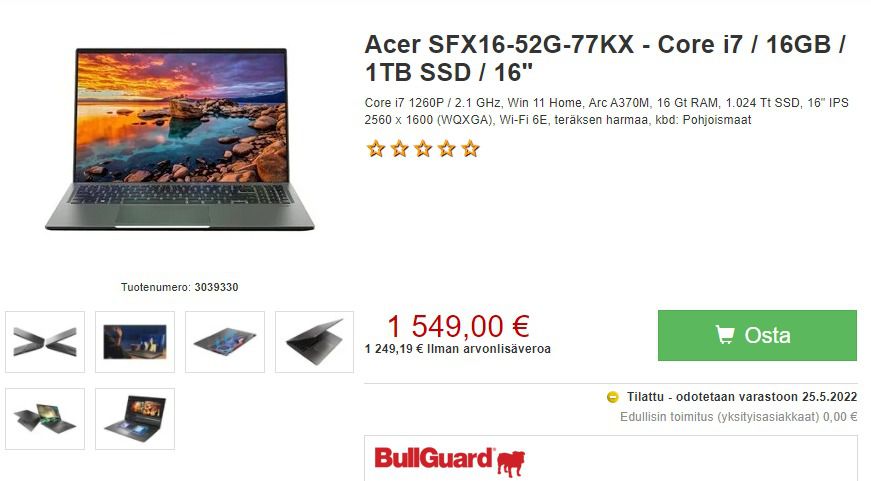Click the third rating star

(x=423, y=149)
